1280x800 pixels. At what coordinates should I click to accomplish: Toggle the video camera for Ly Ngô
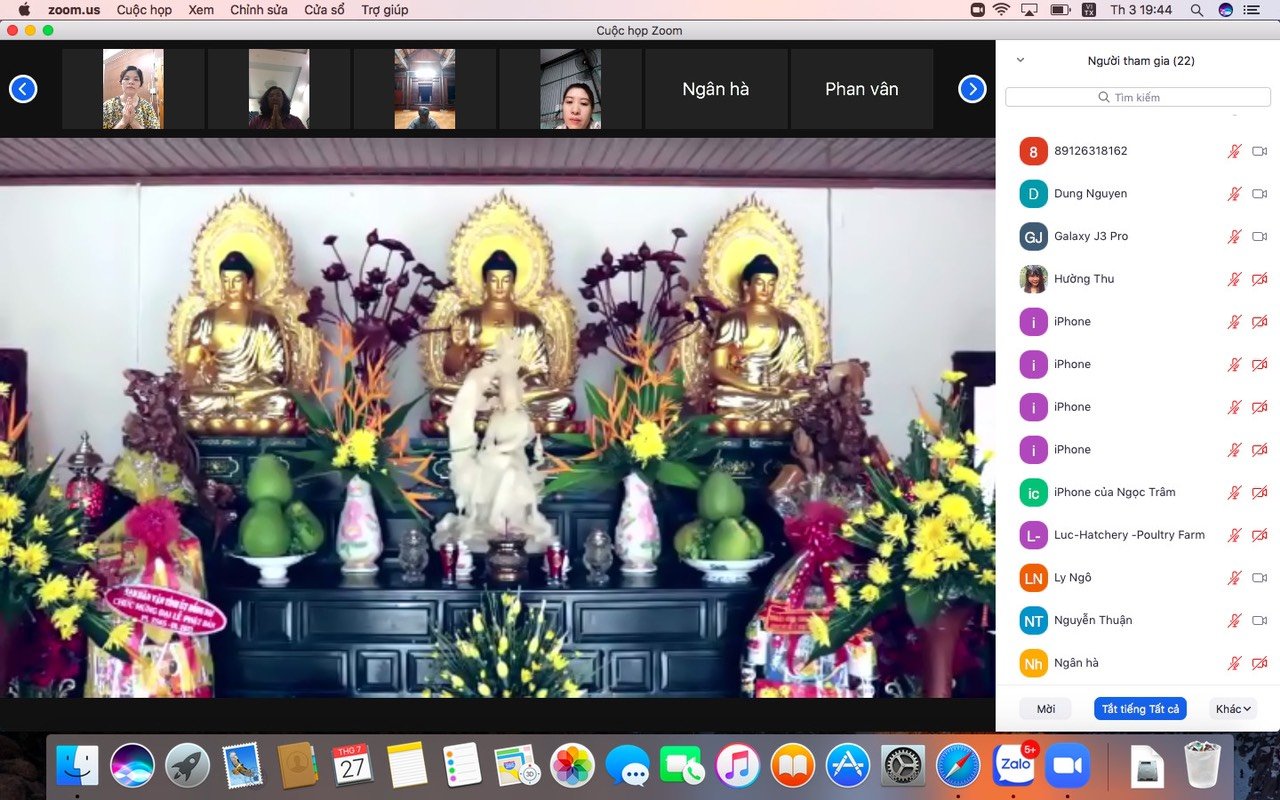pos(1259,578)
